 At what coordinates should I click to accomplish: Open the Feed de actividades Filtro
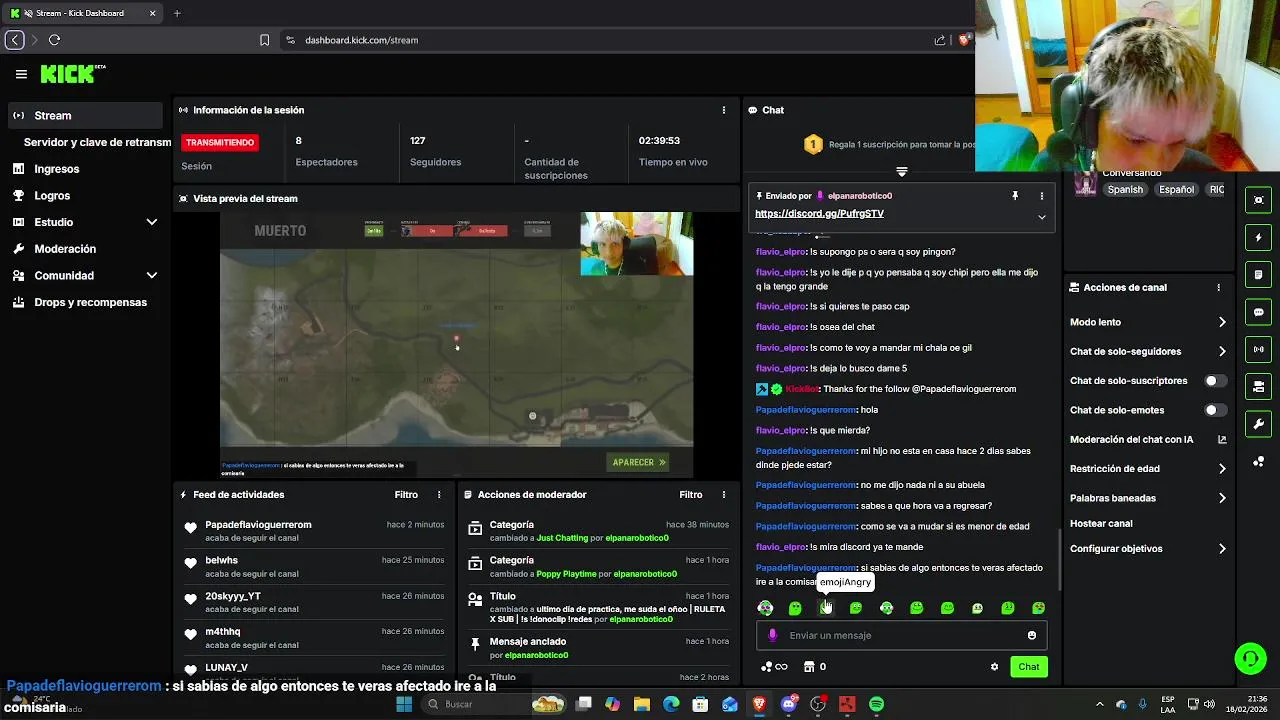pyautogui.click(x=406, y=495)
